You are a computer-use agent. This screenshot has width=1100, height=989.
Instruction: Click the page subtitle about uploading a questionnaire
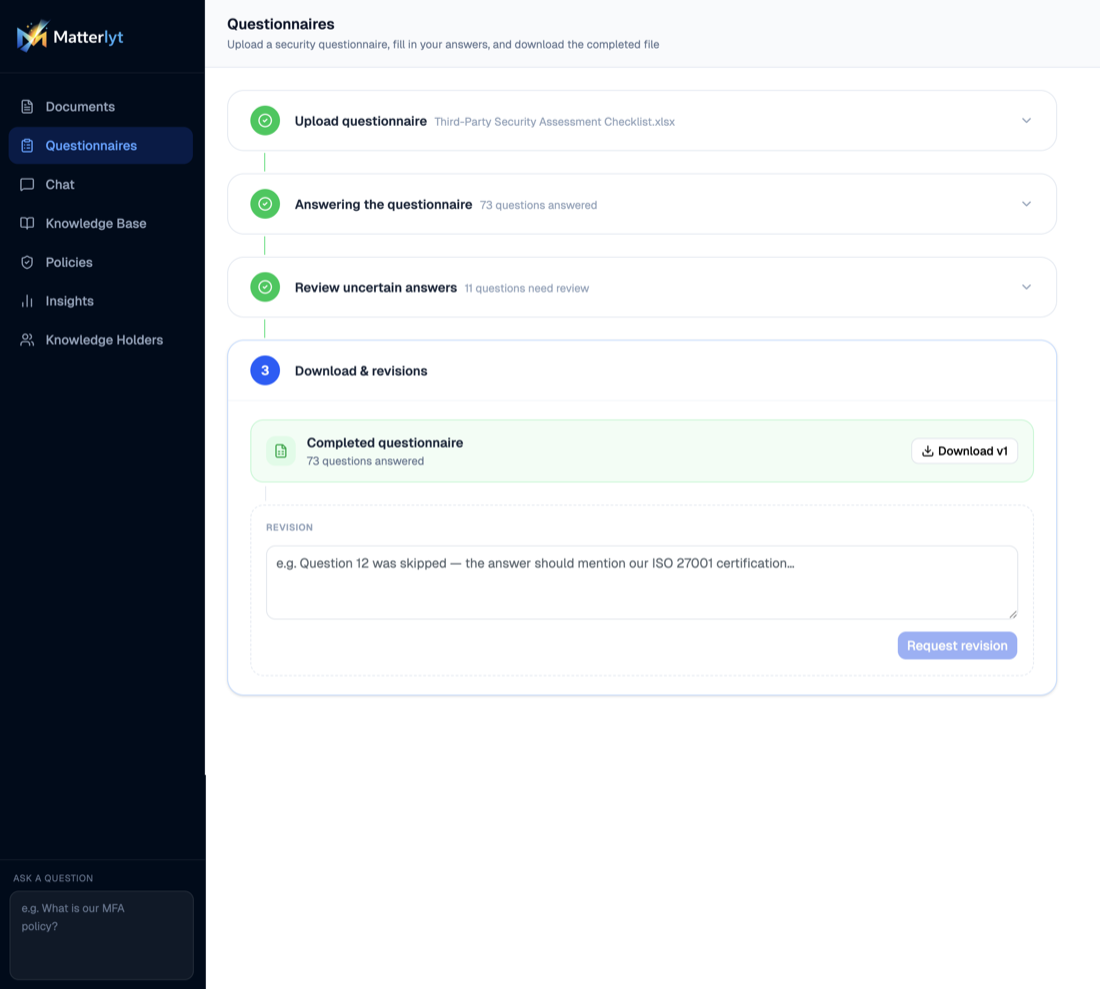click(443, 44)
